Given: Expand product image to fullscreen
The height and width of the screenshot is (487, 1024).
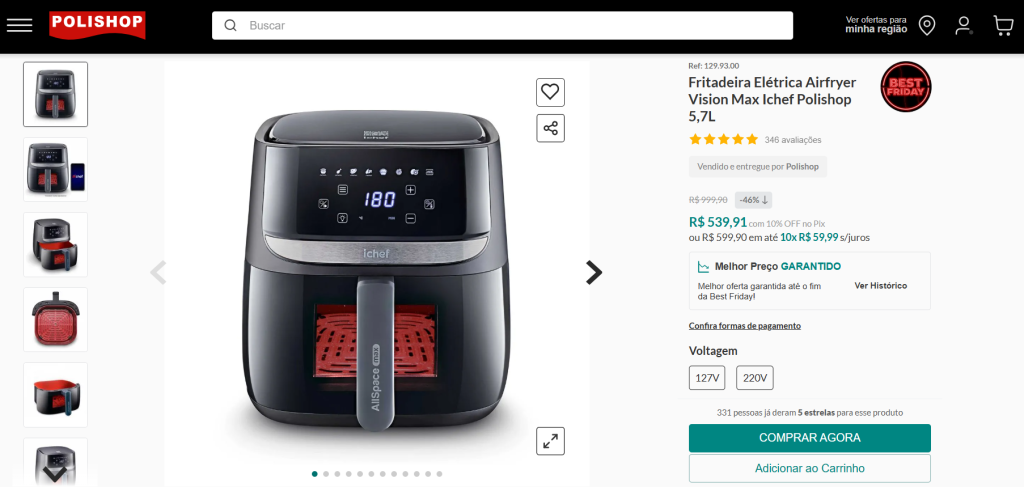Looking at the screenshot, I should coord(551,441).
